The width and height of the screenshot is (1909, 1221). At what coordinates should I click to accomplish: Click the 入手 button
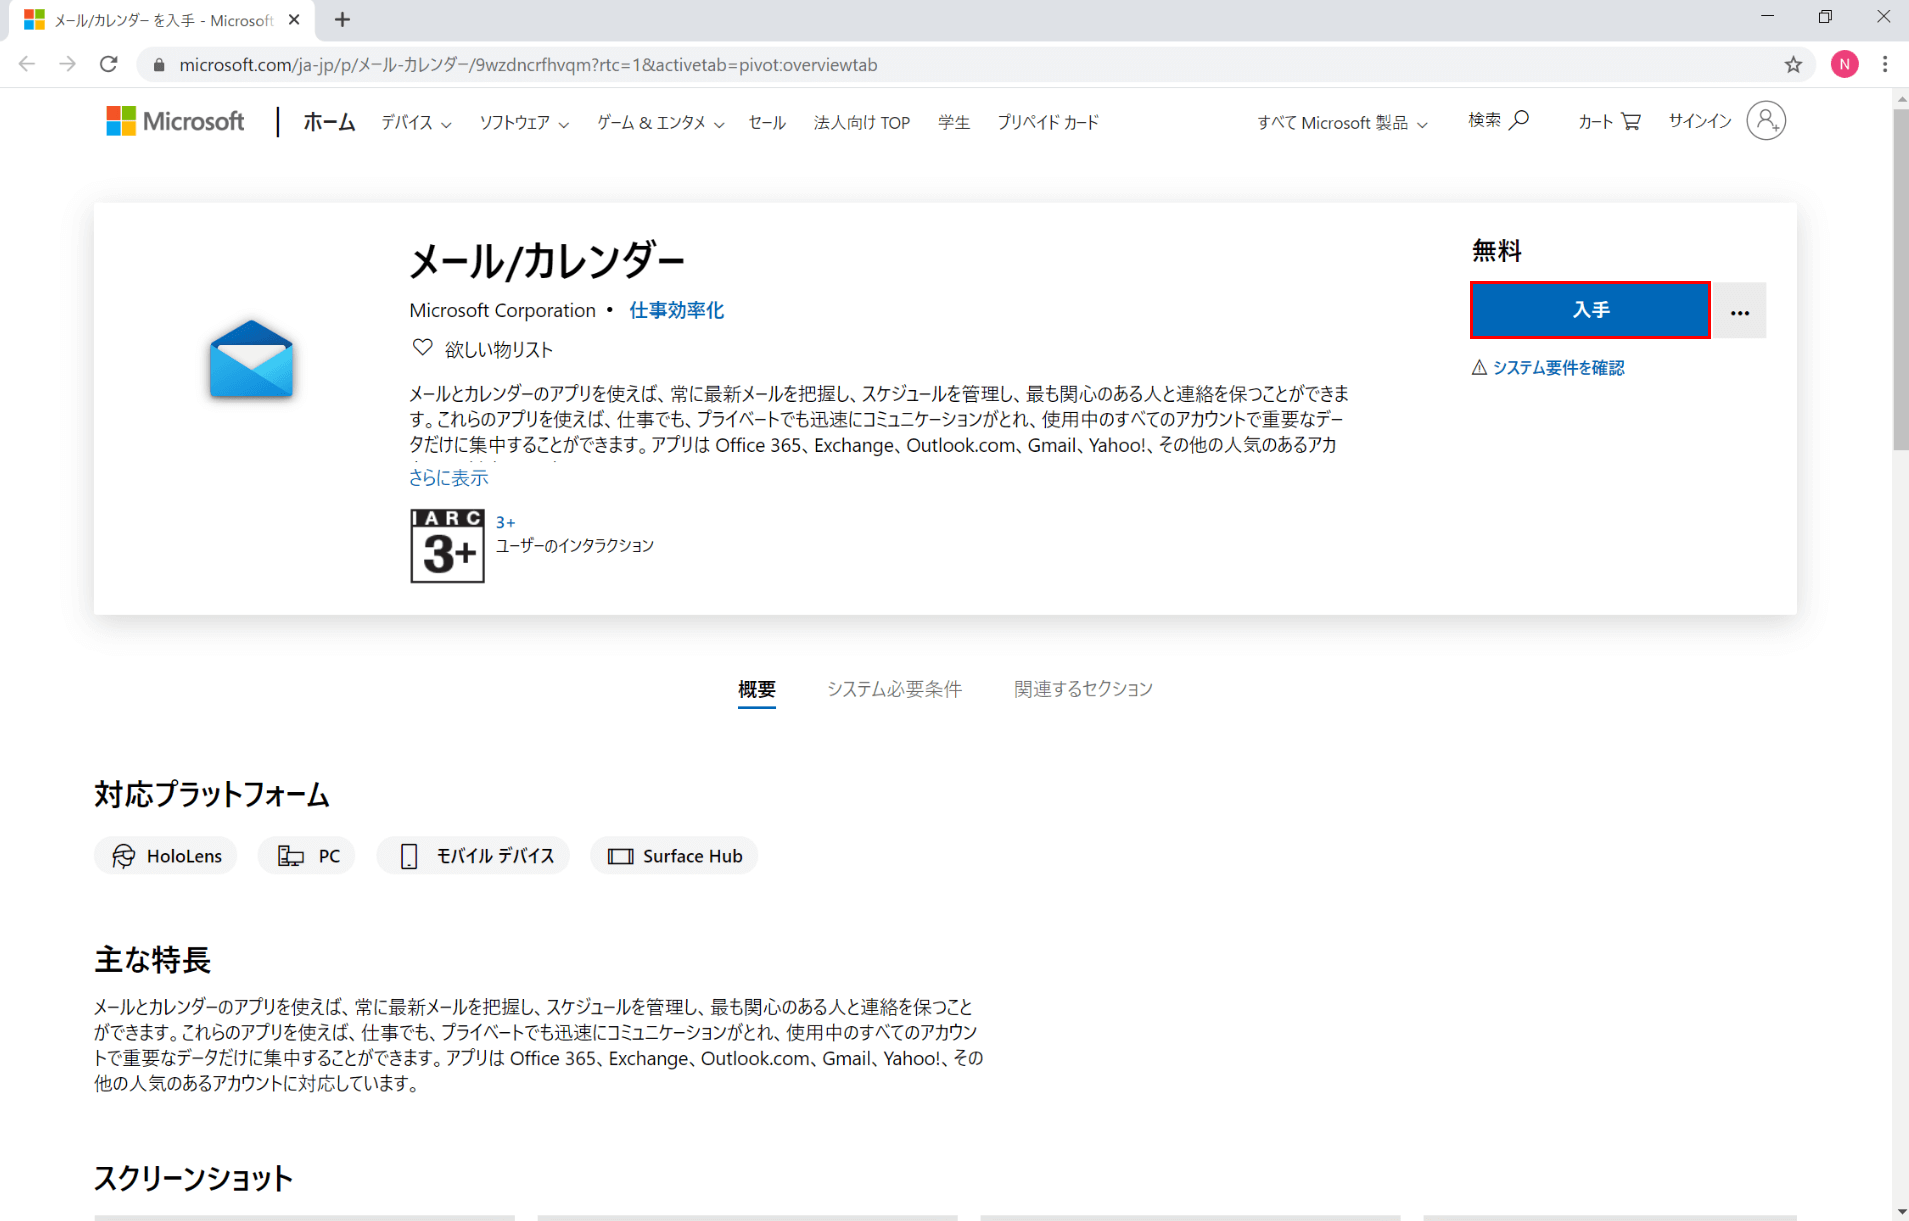[x=1590, y=310]
